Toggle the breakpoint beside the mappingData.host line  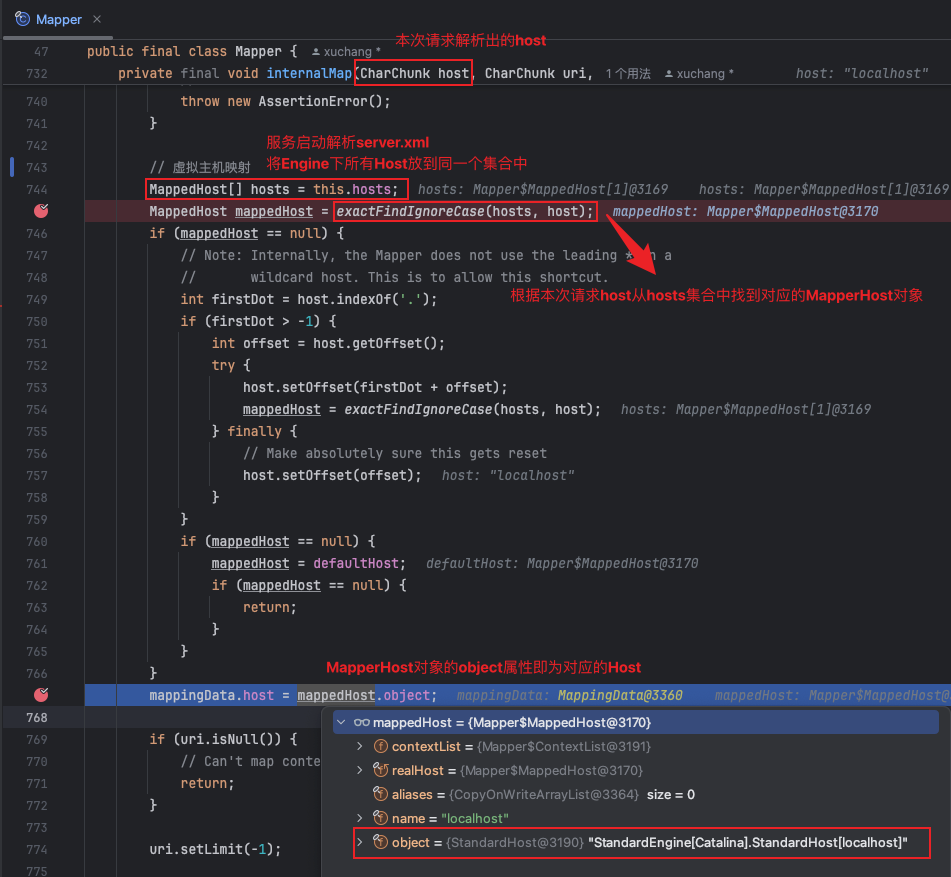(x=41, y=695)
